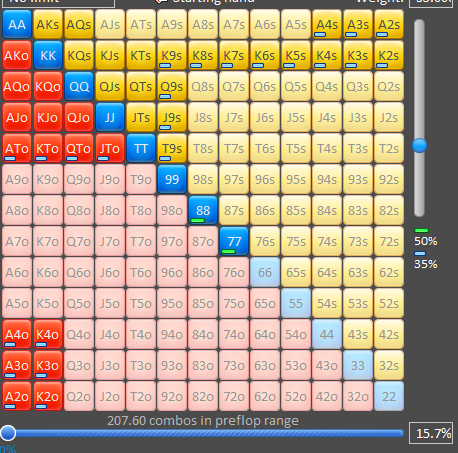Open the No limit dropdown

pyautogui.click(x=57, y=3)
